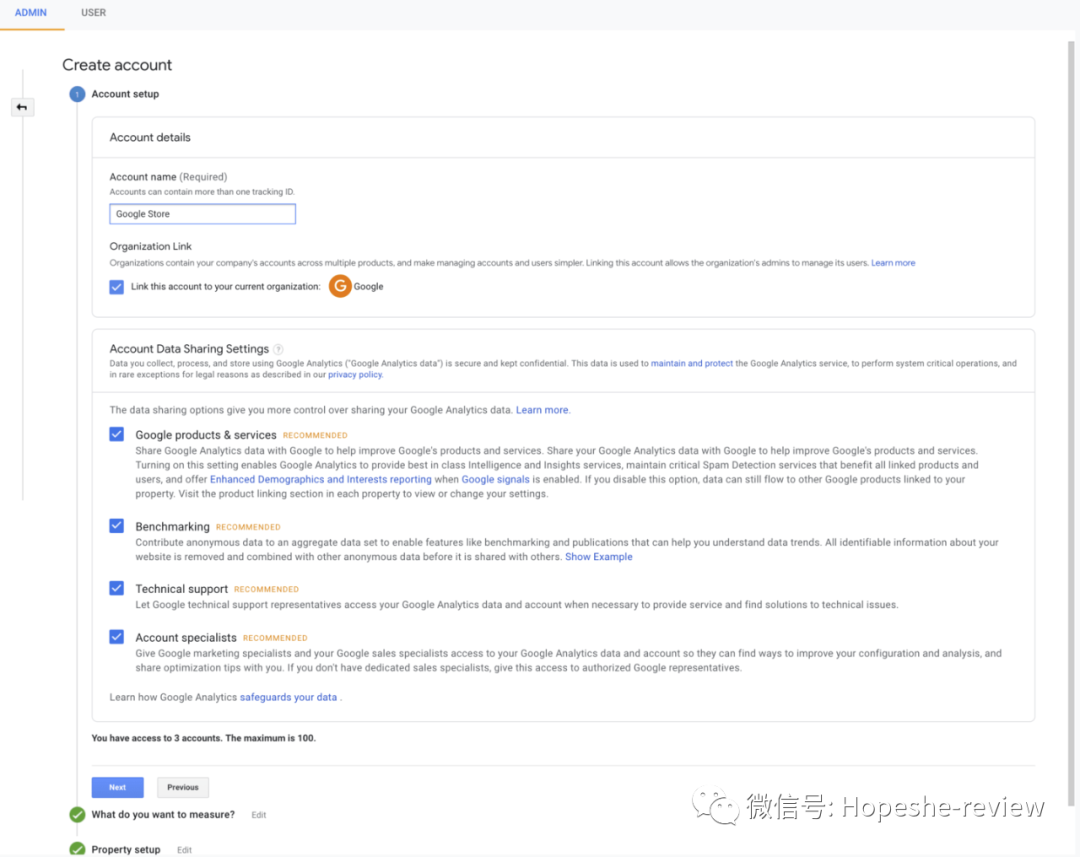1080x857 pixels.
Task: Click the Account name input field
Action: [x=202, y=213]
